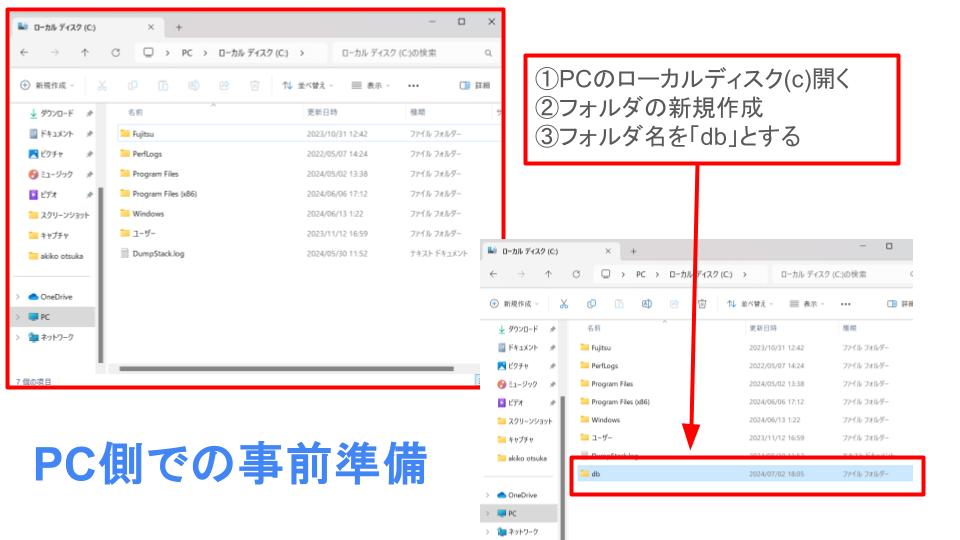
Task: Sort by 名前 column header in back window
Action: [x=135, y=112]
